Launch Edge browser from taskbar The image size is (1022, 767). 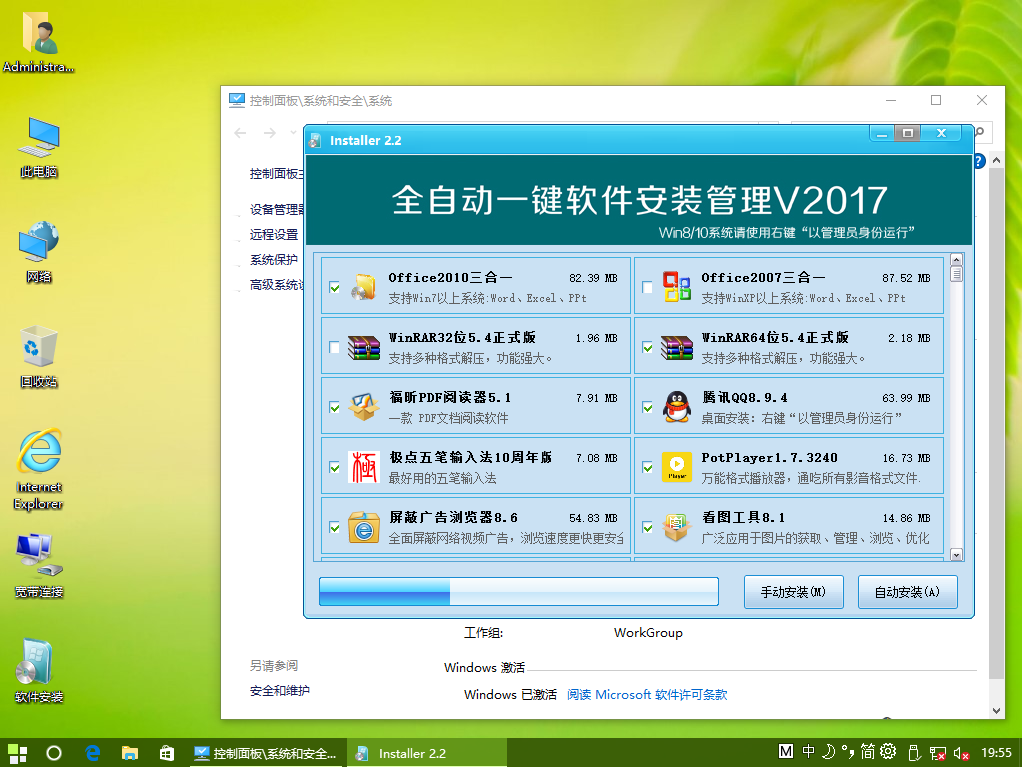click(x=93, y=753)
